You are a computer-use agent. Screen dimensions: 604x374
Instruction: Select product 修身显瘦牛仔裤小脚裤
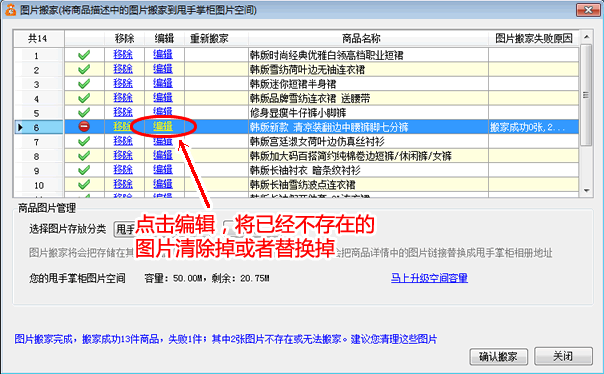298,112
